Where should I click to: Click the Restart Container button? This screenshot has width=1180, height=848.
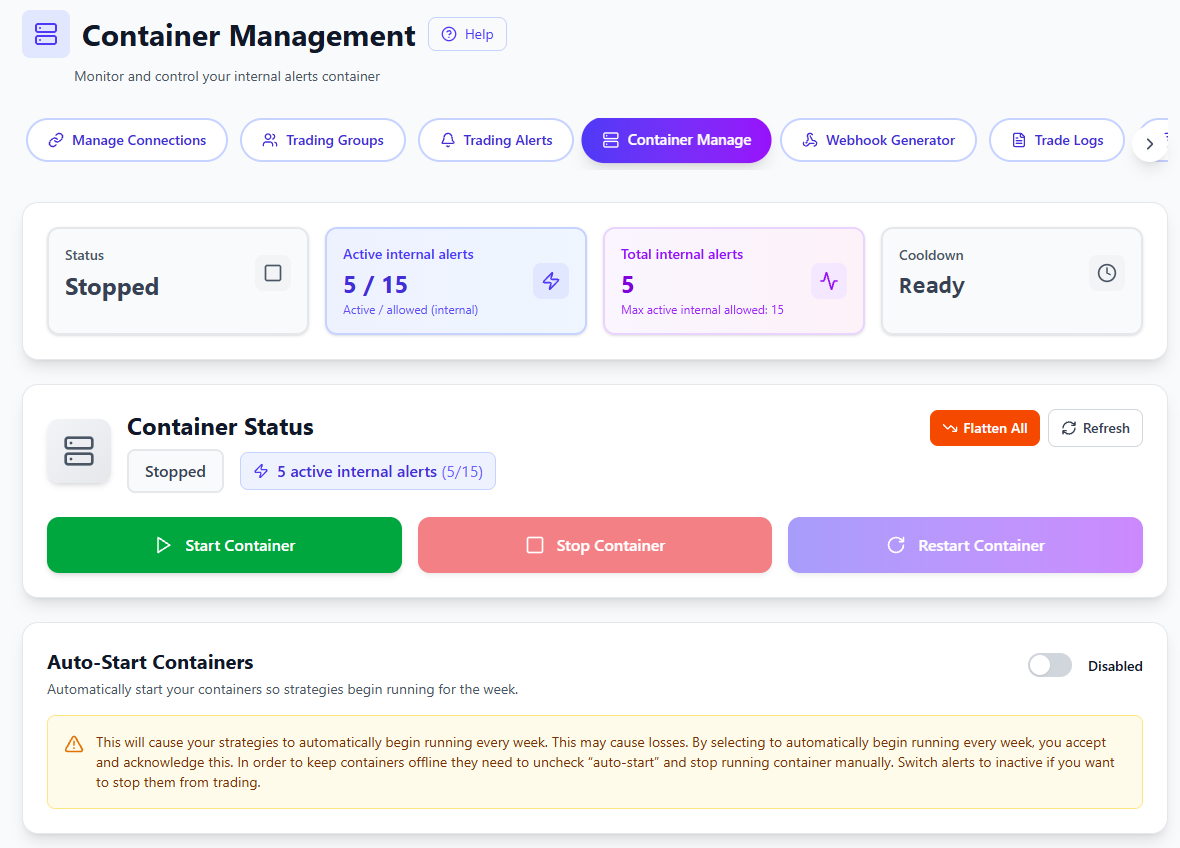(965, 545)
